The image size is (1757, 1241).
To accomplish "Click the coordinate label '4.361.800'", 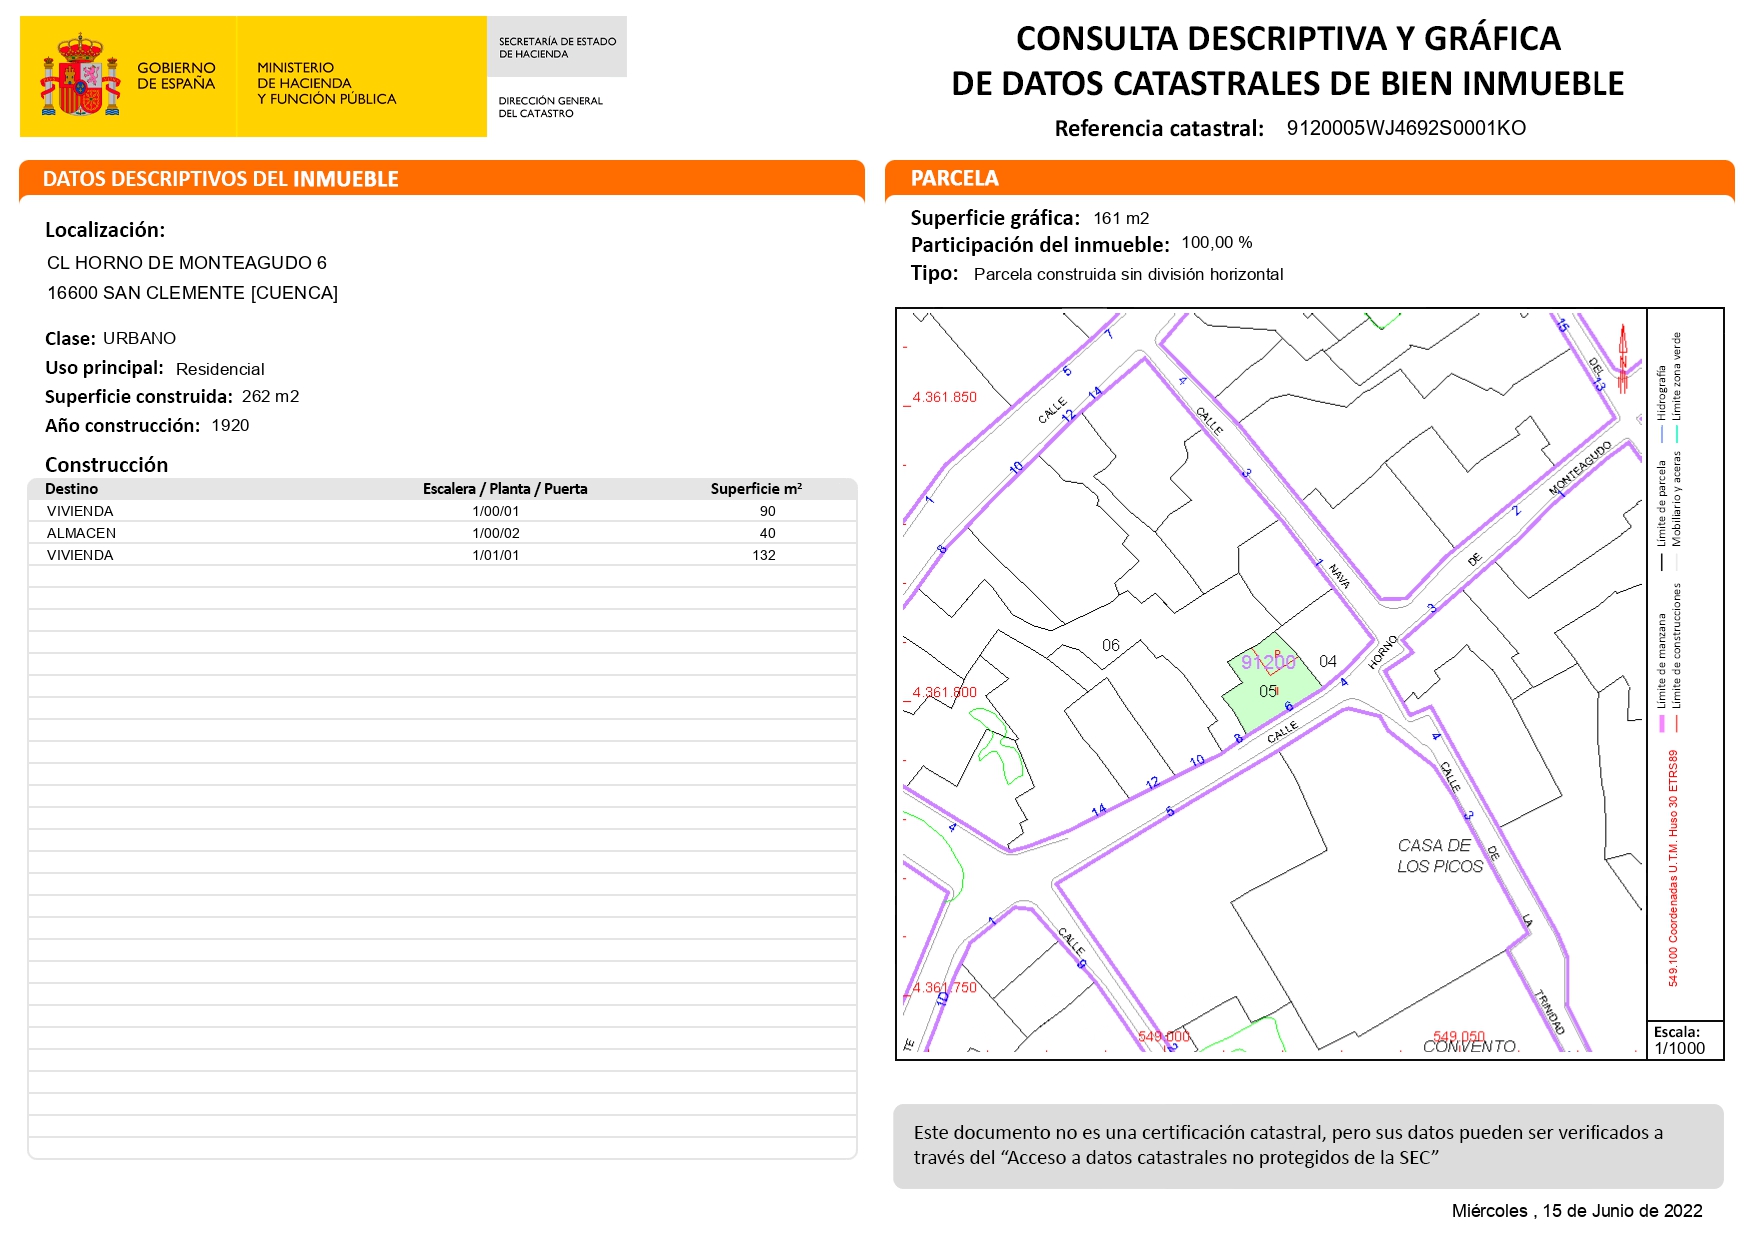I will tap(944, 692).
